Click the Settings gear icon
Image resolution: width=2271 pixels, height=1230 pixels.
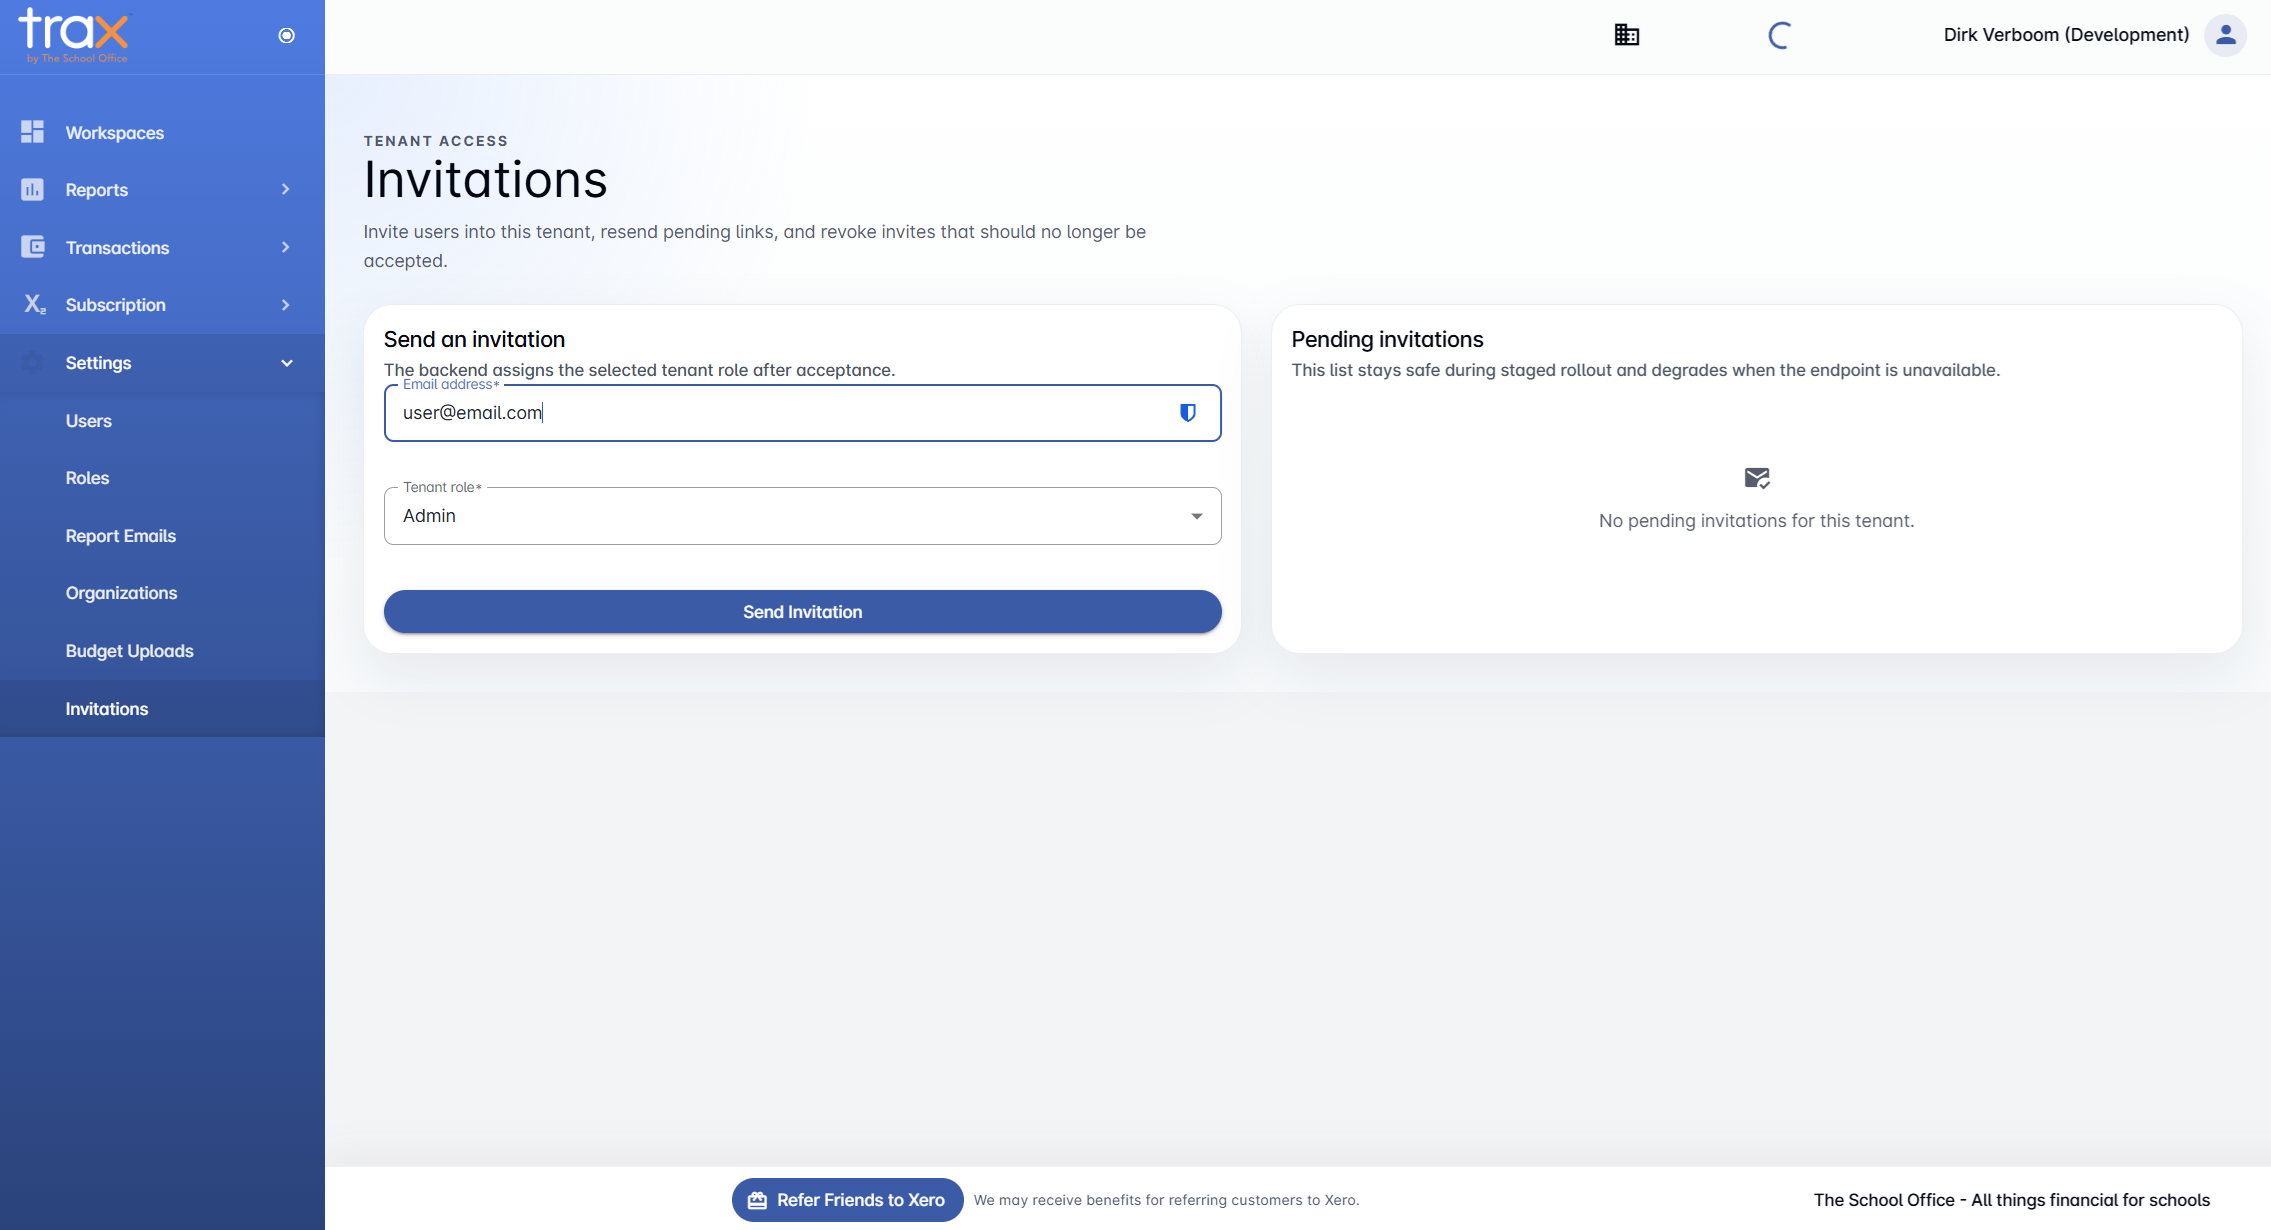pyautogui.click(x=32, y=362)
